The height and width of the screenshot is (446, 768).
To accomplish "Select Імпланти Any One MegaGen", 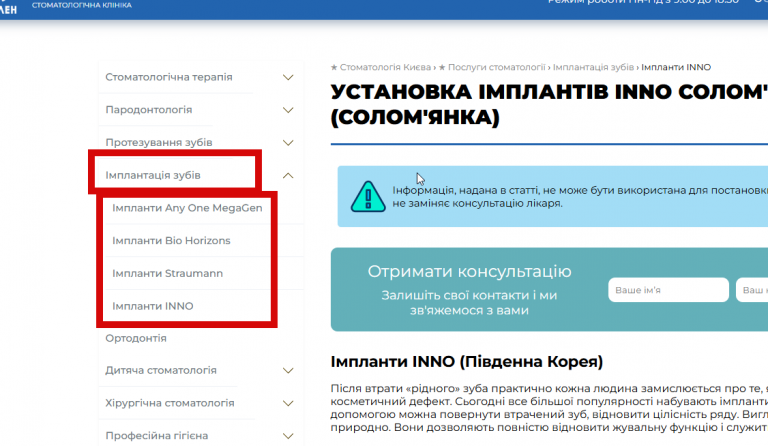I will coord(187,208).
